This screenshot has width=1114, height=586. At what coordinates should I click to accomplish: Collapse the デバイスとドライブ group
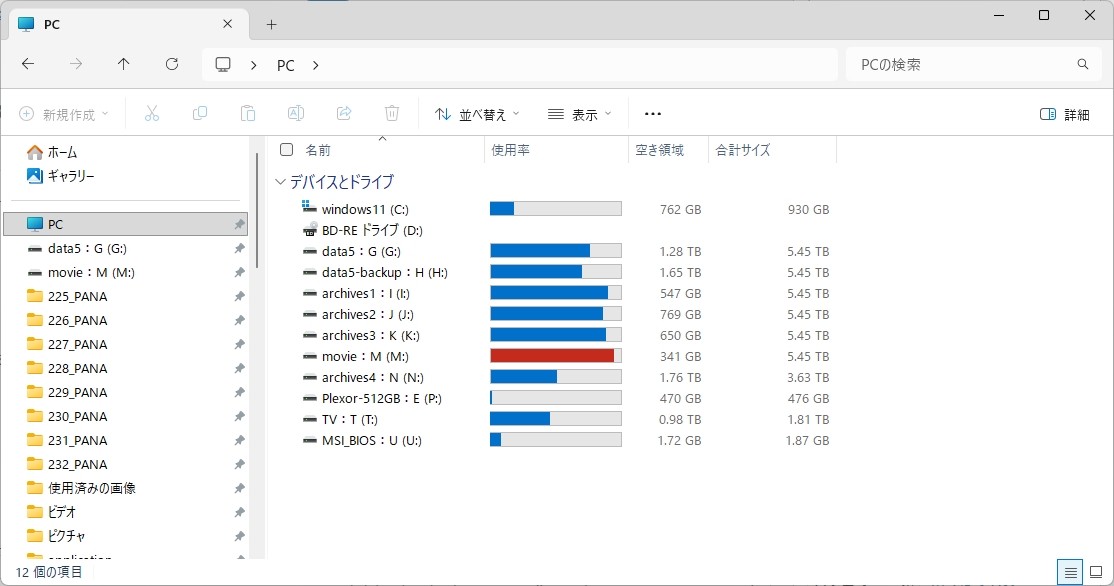pyautogui.click(x=280, y=182)
